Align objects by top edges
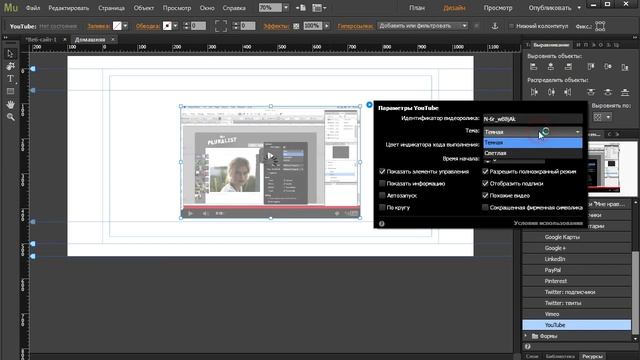This screenshot has height=360, width=640. coord(591,67)
